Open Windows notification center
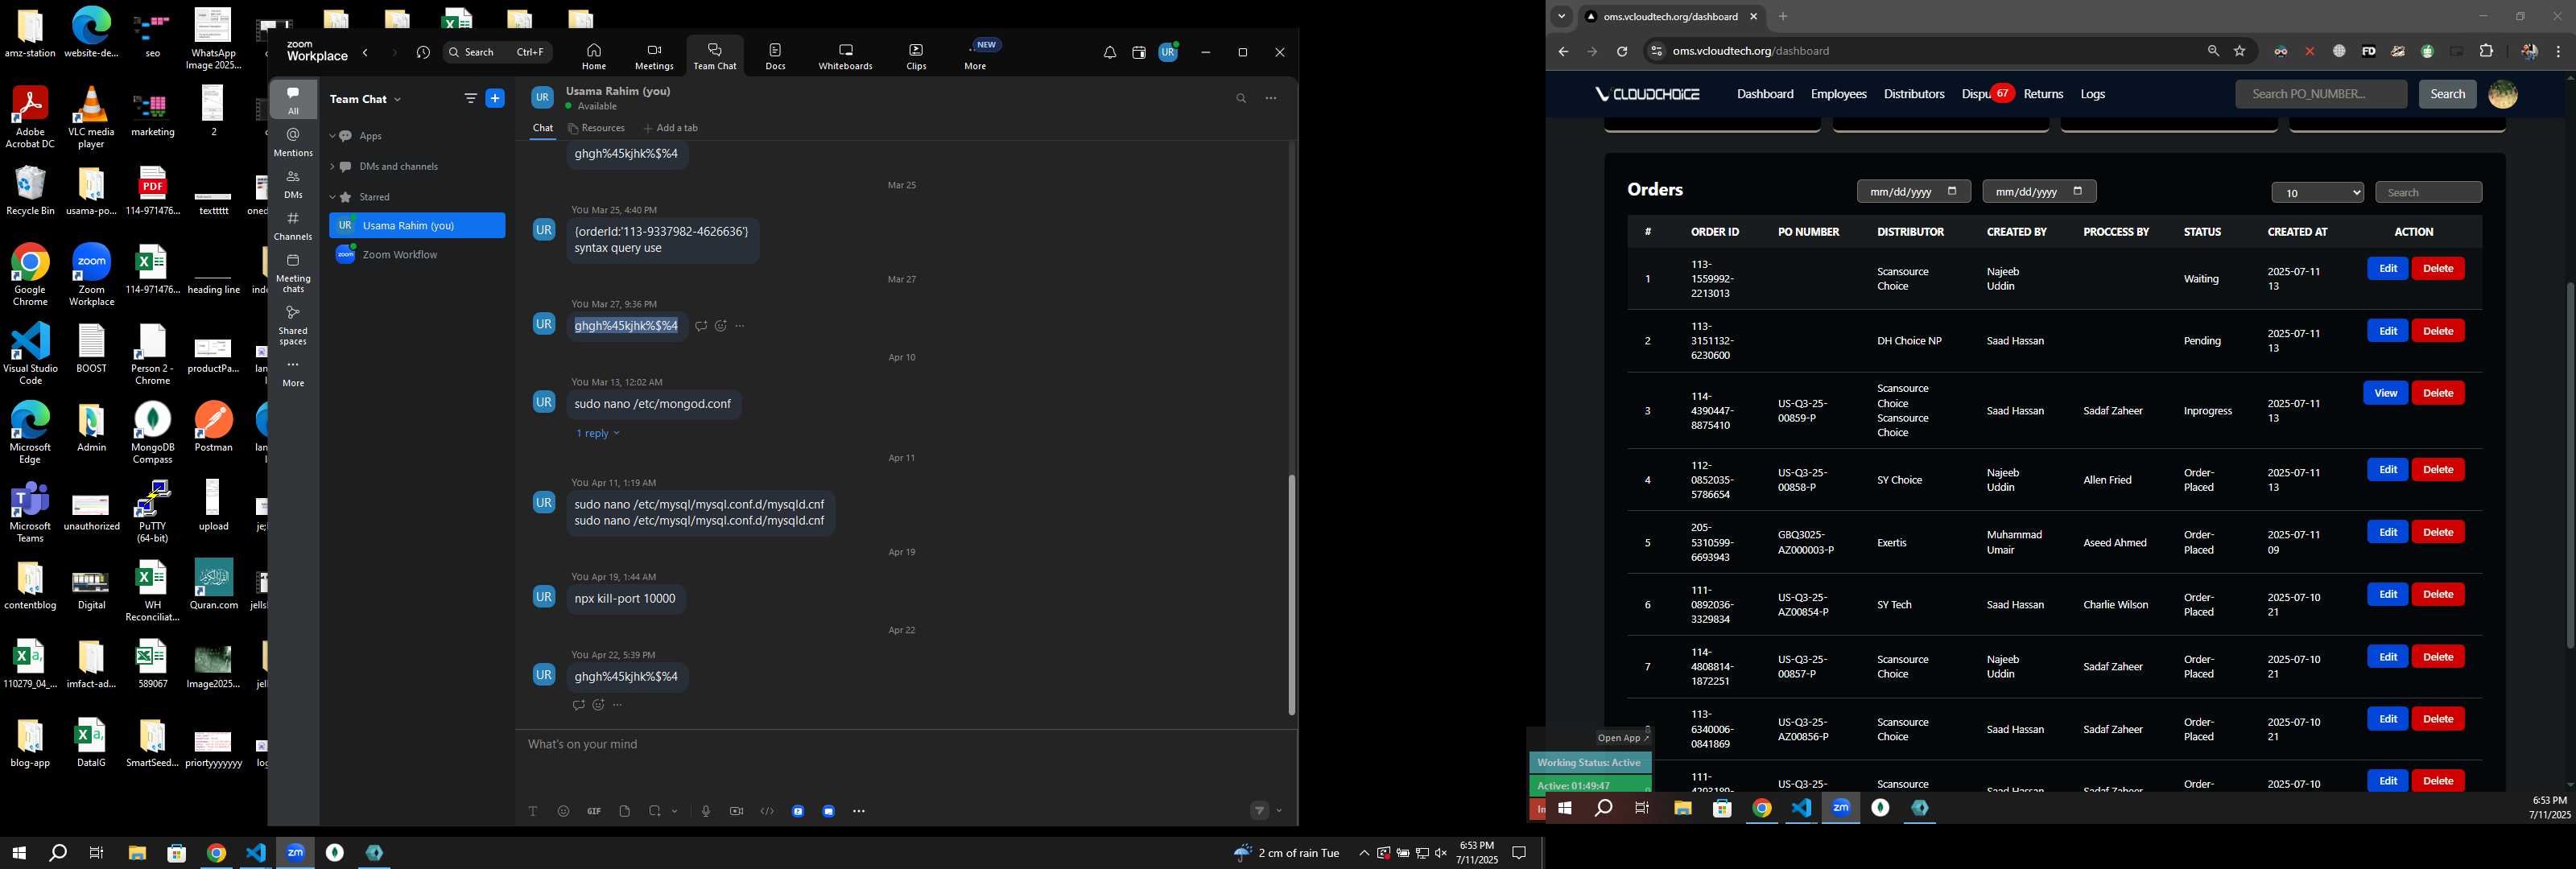2576x869 pixels. point(1519,853)
